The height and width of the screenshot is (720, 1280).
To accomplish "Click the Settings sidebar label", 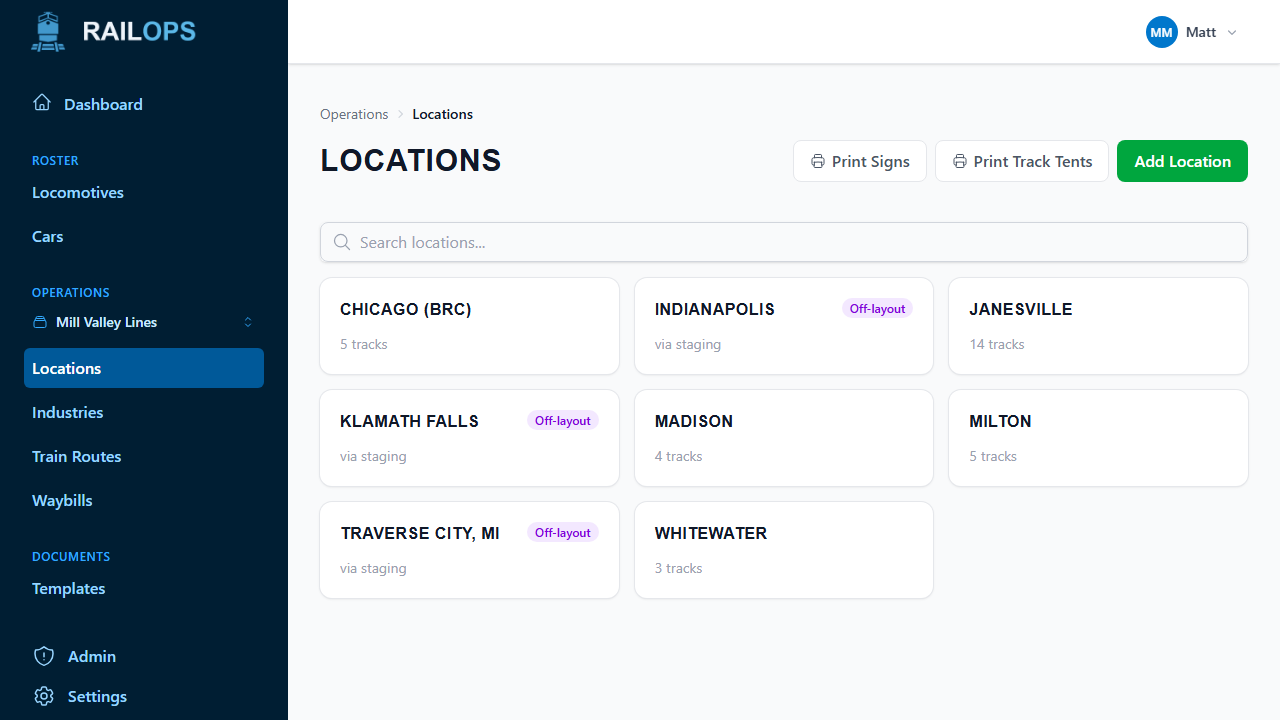I will pos(97,696).
